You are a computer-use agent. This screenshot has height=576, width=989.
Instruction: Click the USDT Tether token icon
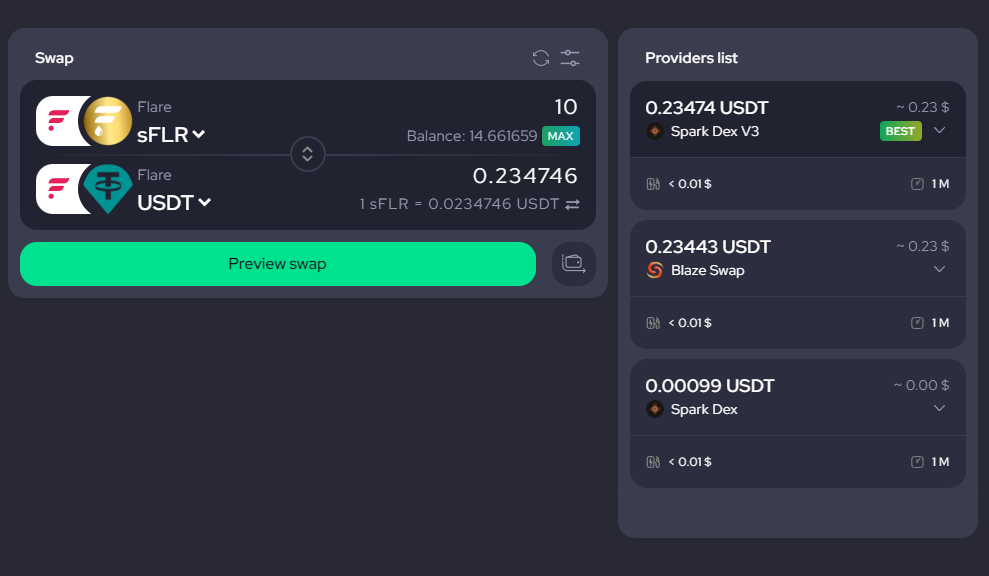tap(108, 189)
